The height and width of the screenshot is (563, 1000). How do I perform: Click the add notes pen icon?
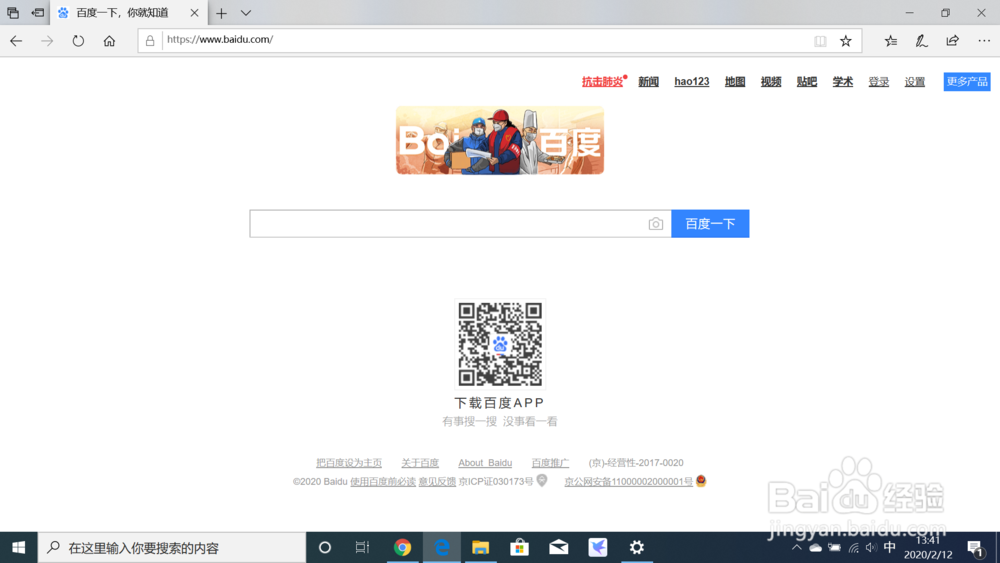922,41
